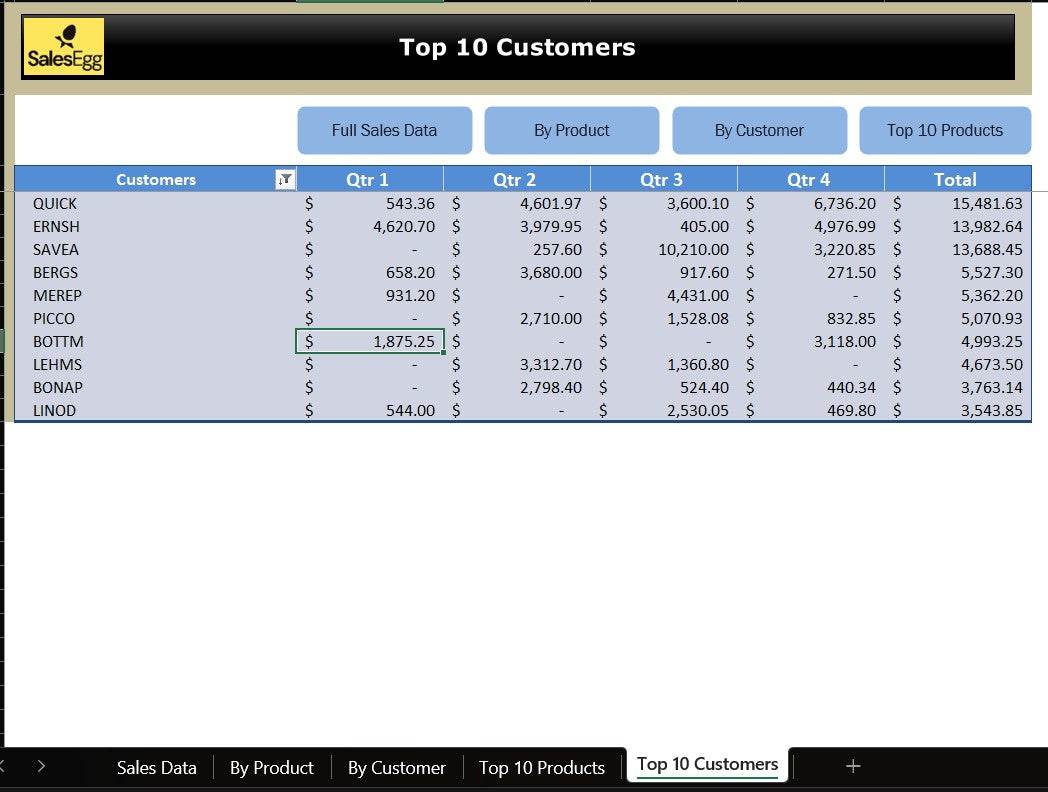Select LINOD total cell 3,543.85
The height and width of the screenshot is (792, 1048).
pos(958,411)
